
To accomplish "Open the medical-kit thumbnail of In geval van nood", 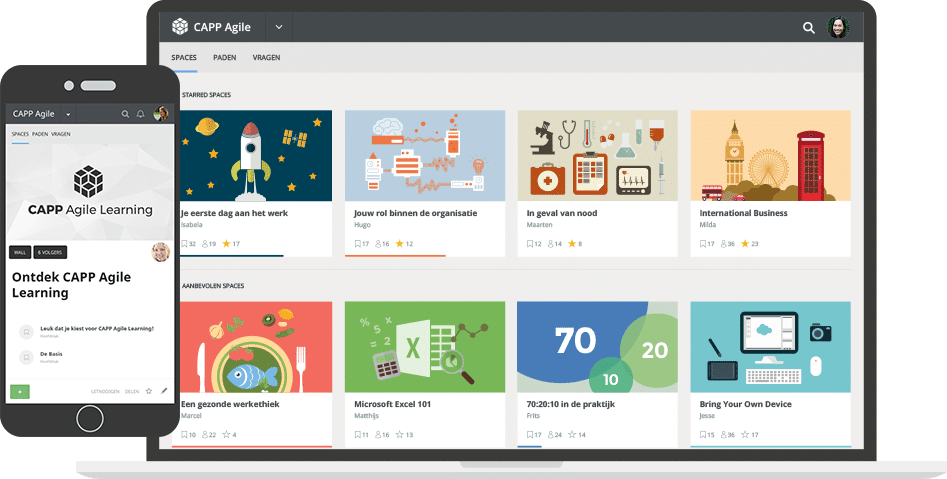I will (597, 156).
